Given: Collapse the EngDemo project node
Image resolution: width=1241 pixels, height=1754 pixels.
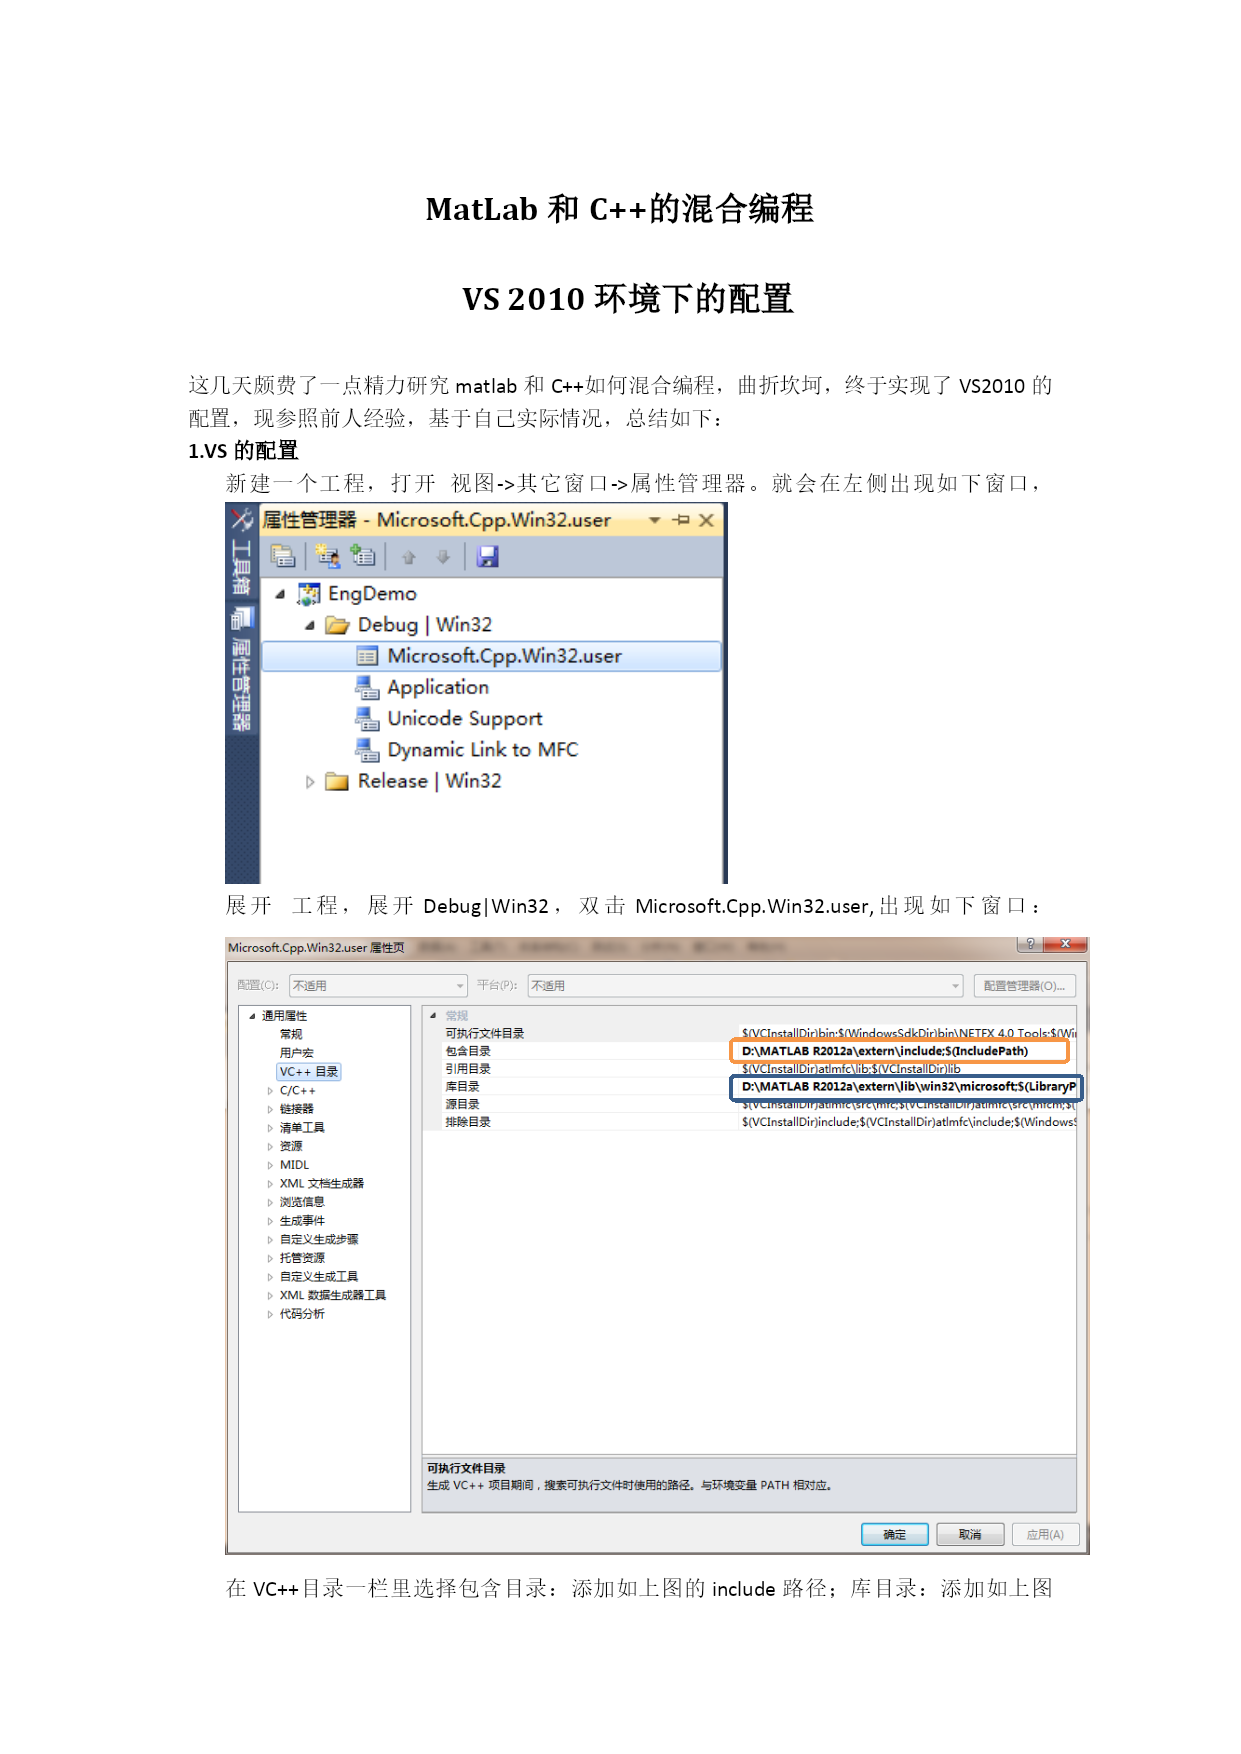Looking at the screenshot, I should click(x=280, y=594).
